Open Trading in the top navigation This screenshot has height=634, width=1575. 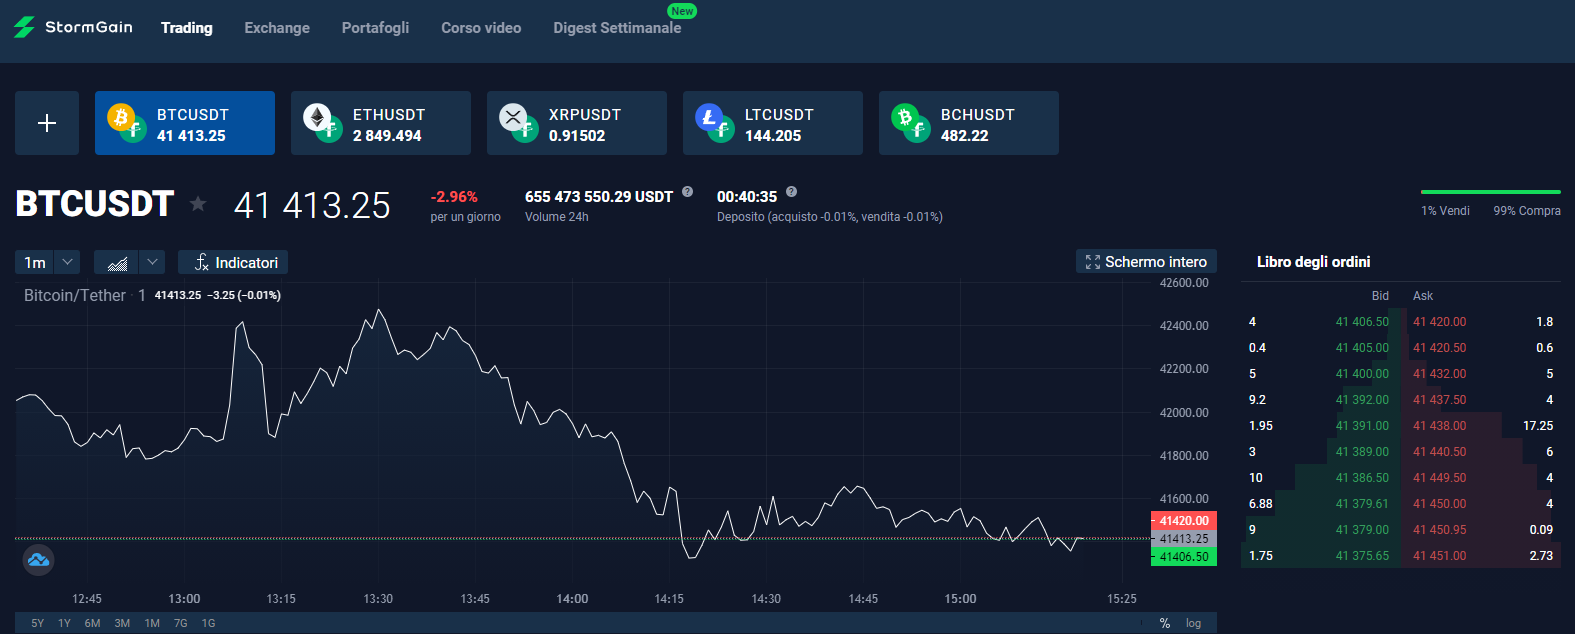[x=187, y=28]
